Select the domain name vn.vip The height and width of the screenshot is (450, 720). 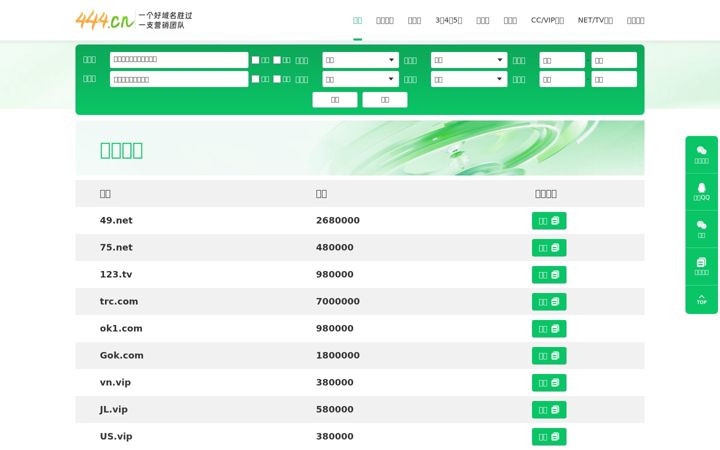pyautogui.click(x=115, y=382)
